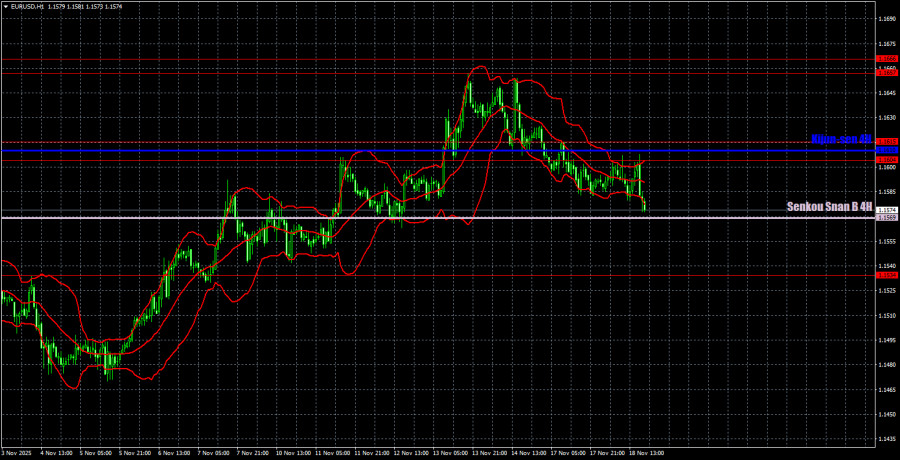Select the Kijun-sen 4H label
The image size is (900, 460).
coord(841,140)
